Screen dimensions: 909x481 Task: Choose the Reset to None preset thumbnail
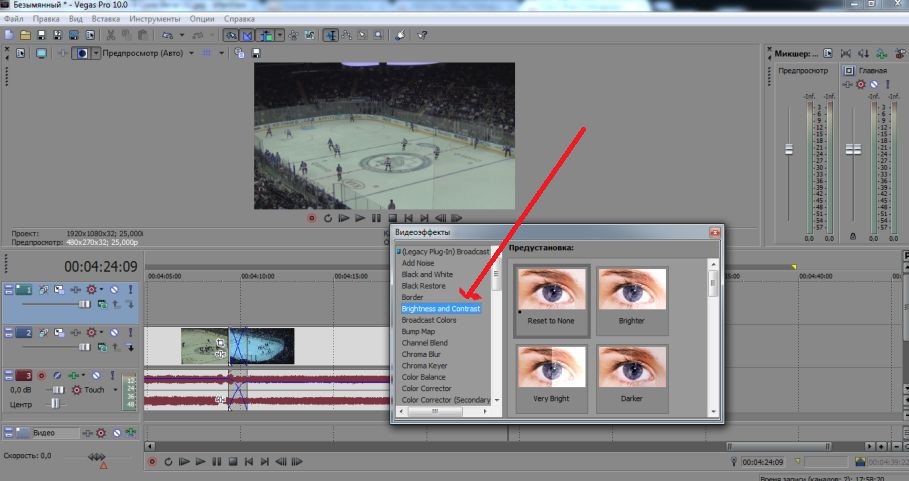[551, 301]
